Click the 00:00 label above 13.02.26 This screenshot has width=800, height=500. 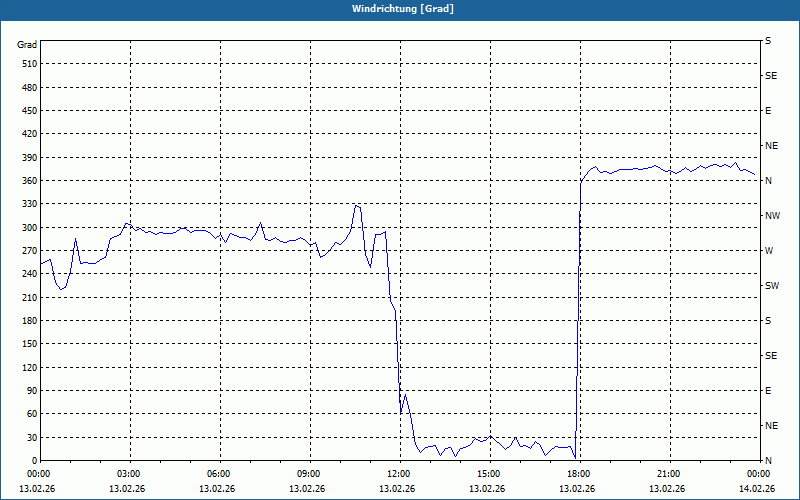[x=37, y=474]
